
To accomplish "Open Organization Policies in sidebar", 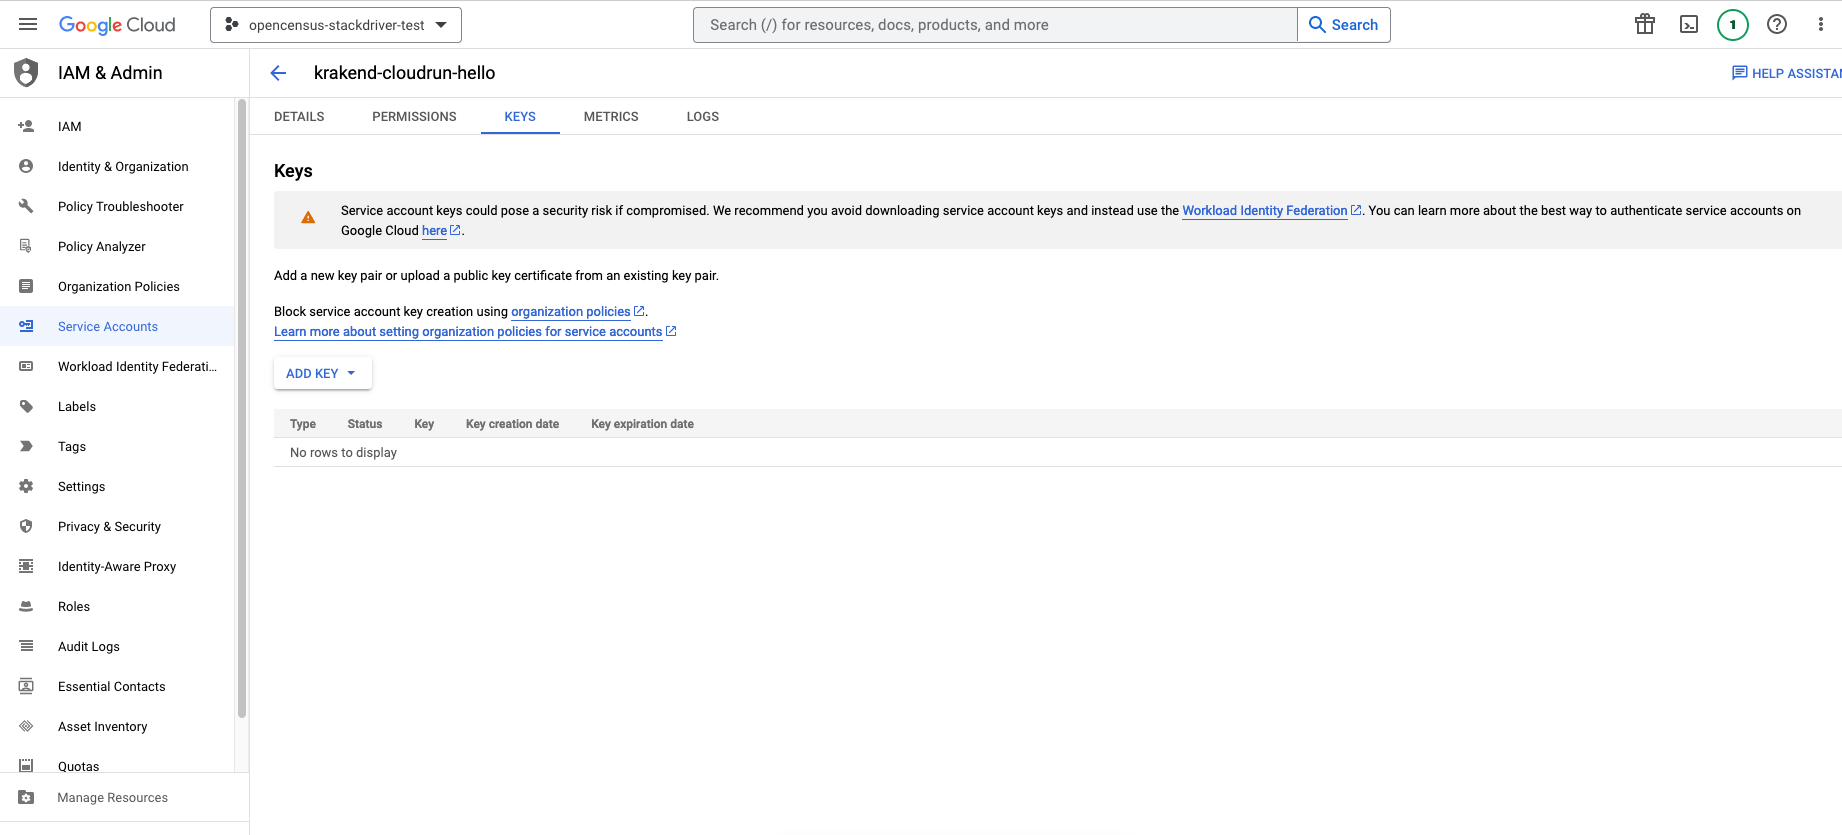I will point(117,286).
